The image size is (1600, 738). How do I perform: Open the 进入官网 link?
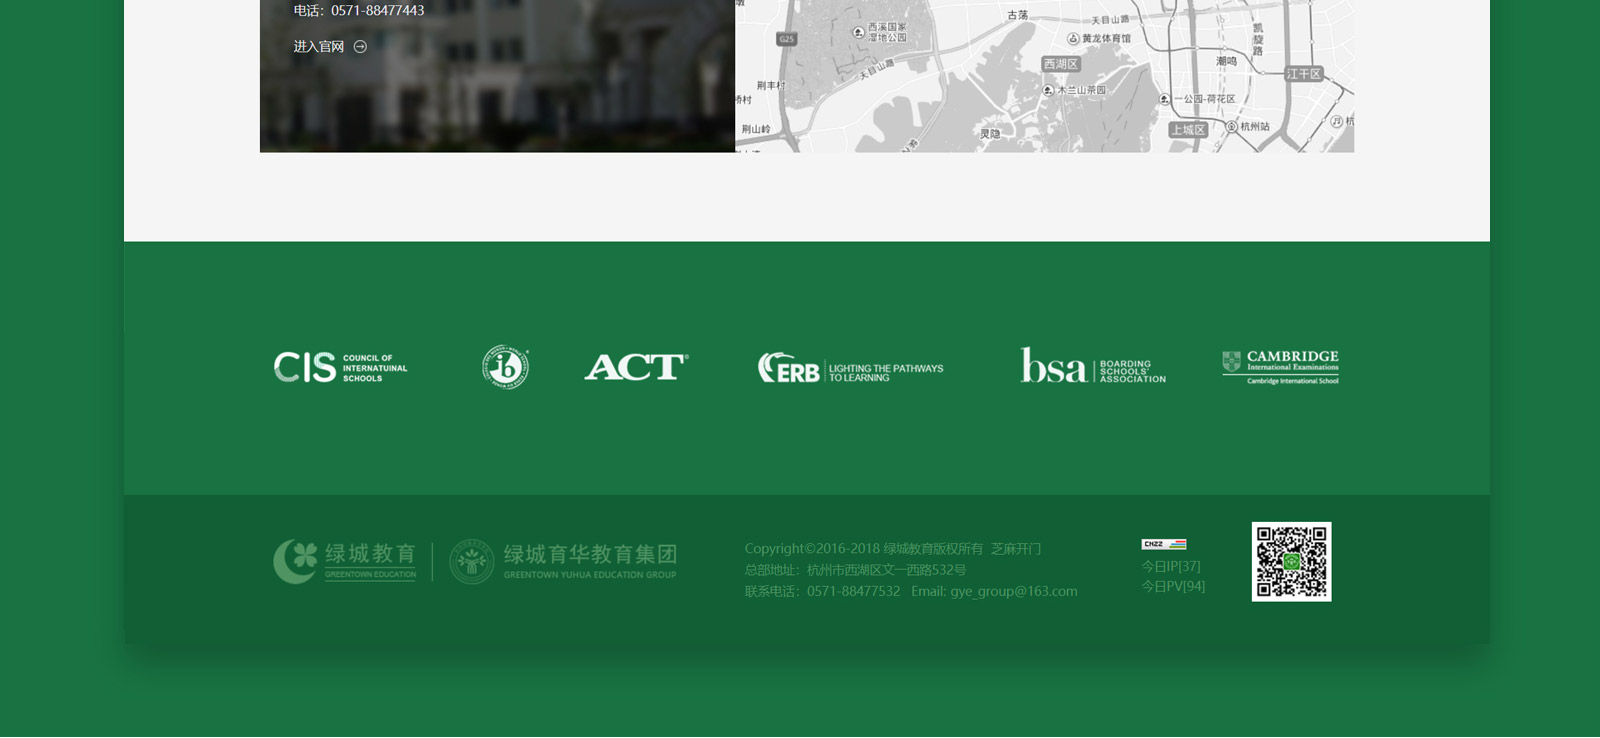click(318, 47)
